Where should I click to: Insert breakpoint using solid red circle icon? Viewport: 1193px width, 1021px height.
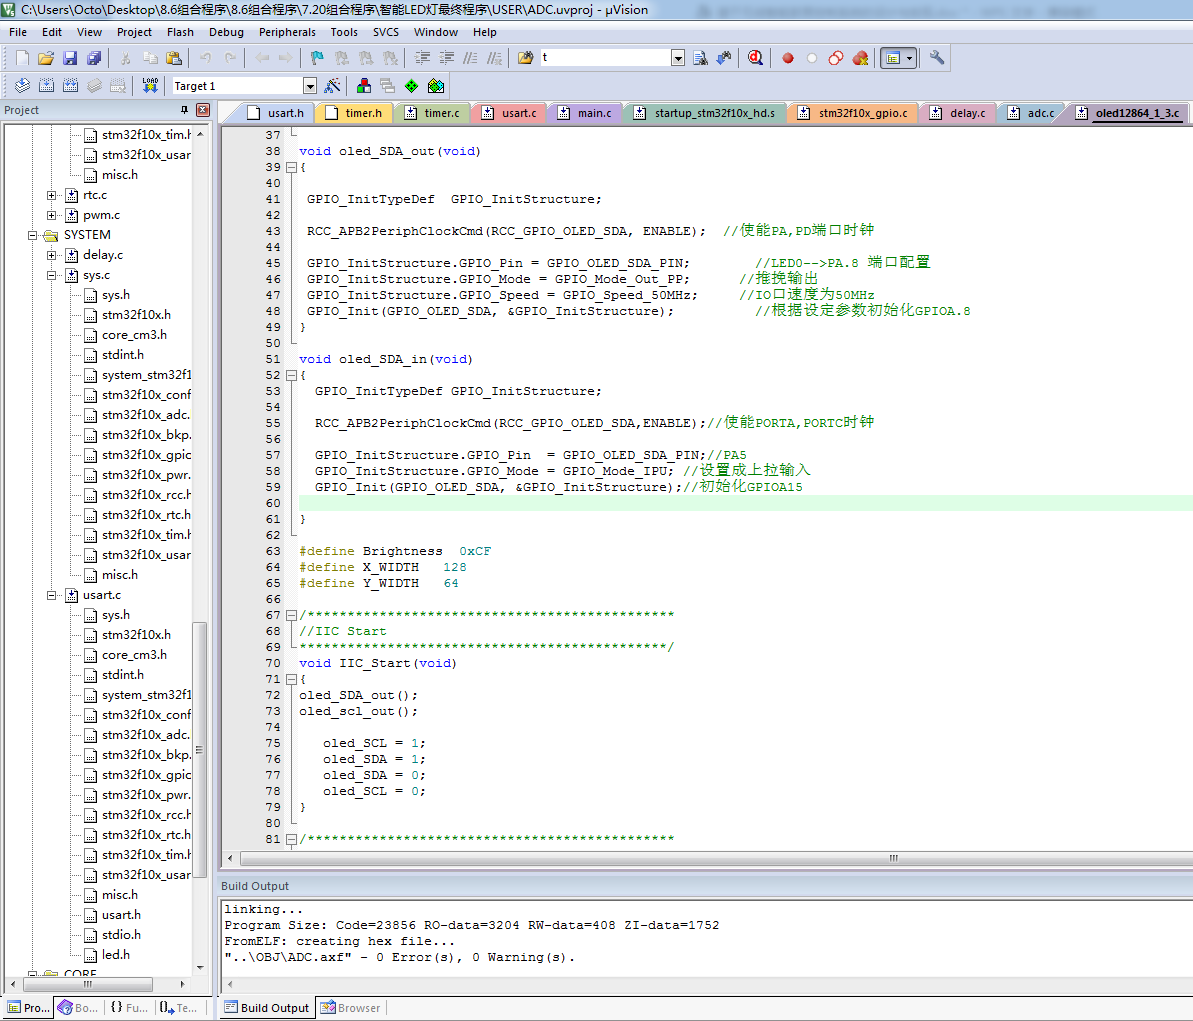(x=788, y=58)
